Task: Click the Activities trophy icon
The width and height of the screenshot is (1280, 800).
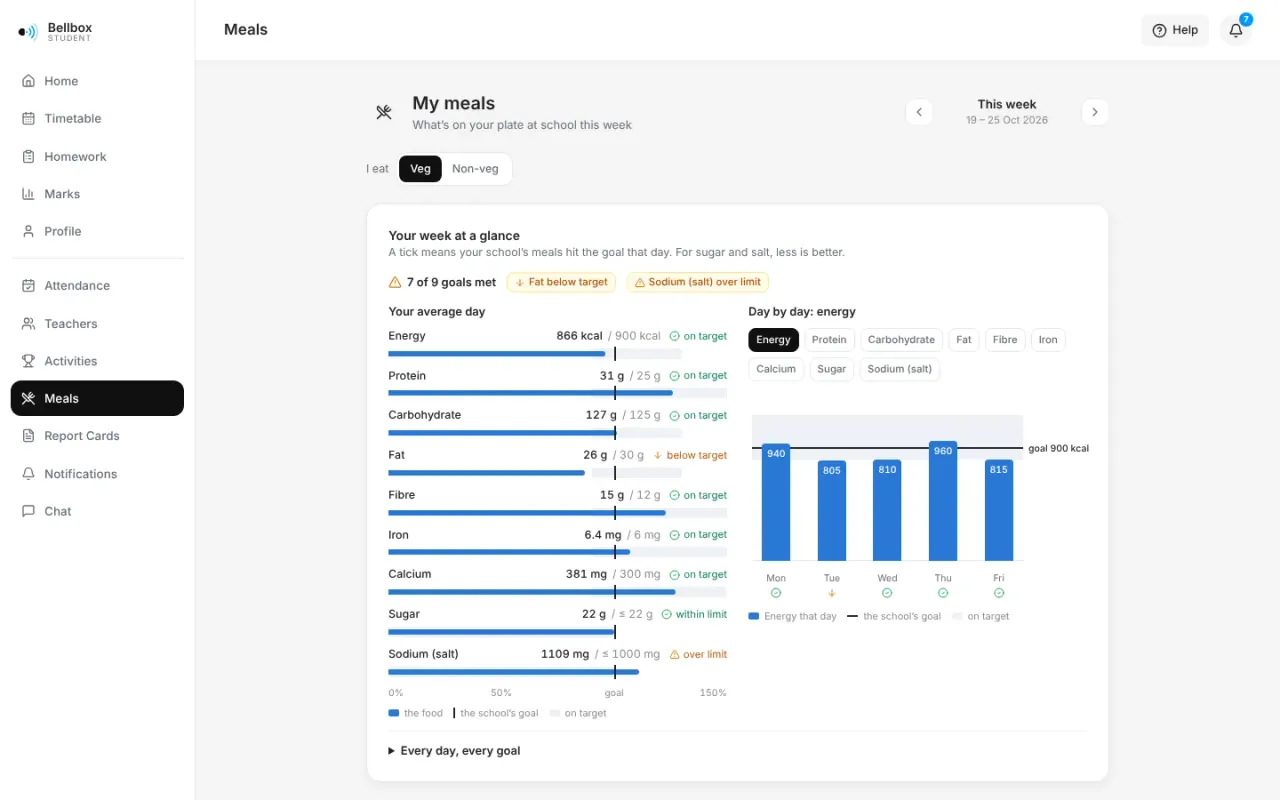Action: 28,361
